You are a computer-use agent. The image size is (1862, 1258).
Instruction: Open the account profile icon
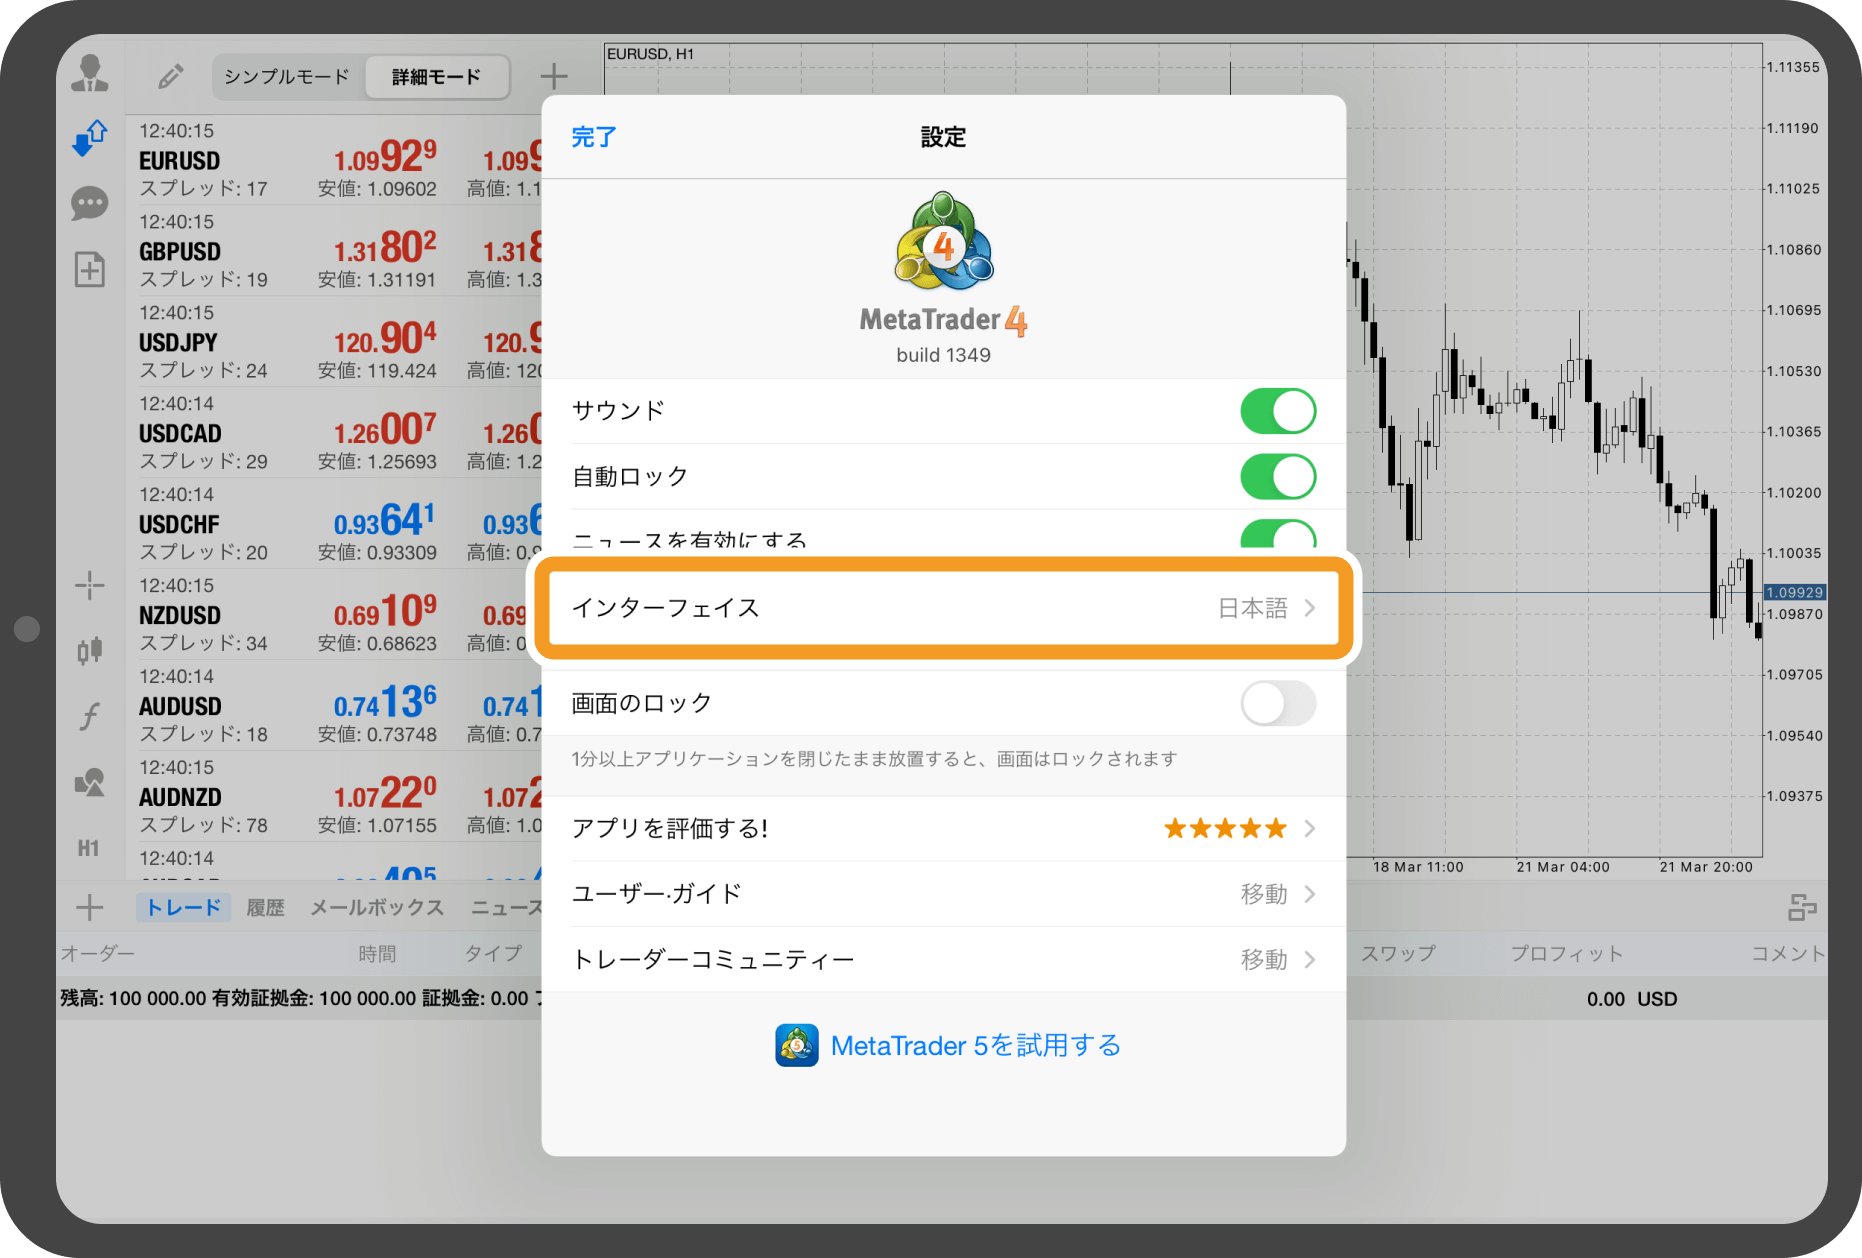click(x=90, y=72)
